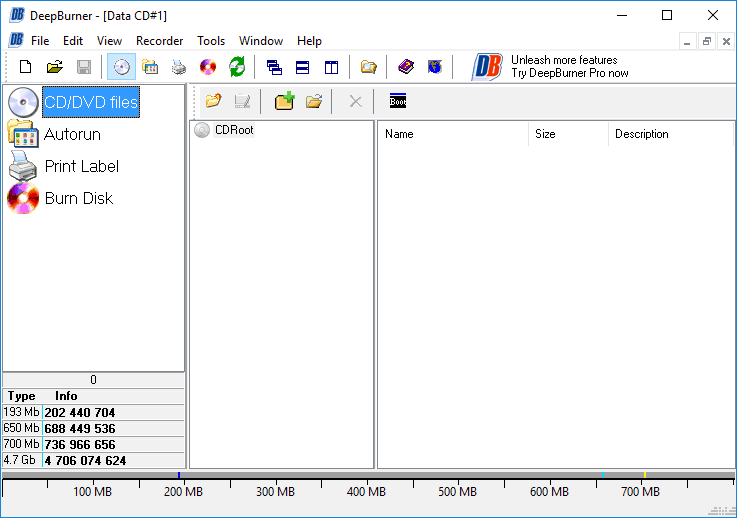Image resolution: width=737 pixels, height=518 pixels.
Task: Click the DeepBurner title bar app icon
Action: [17, 15]
